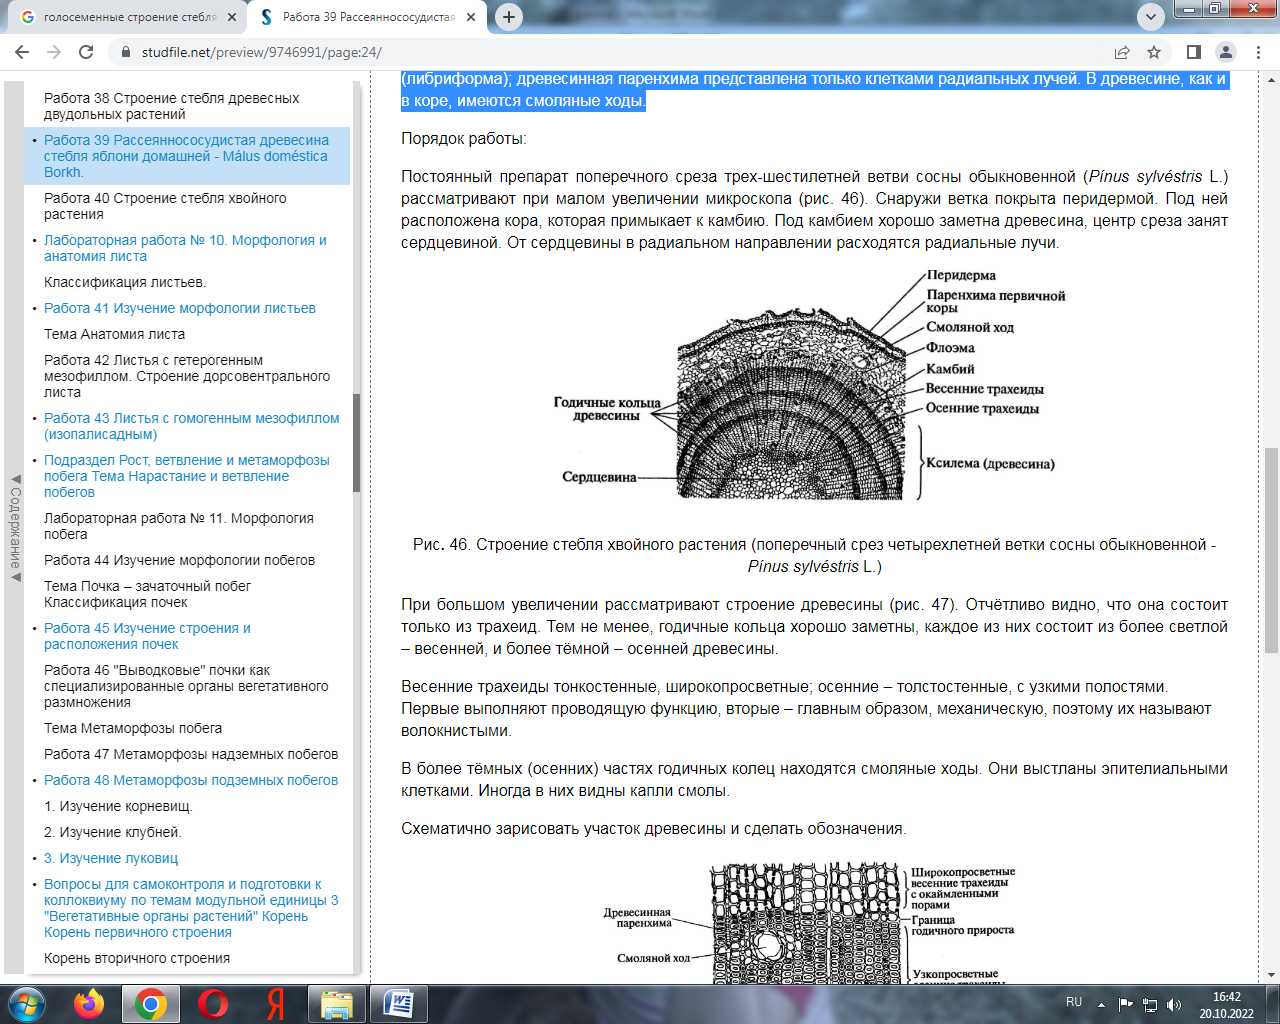Open 'Работа 39 Рассеяннососудистая древесина' link
The height and width of the screenshot is (1024, 1280).
186,156
